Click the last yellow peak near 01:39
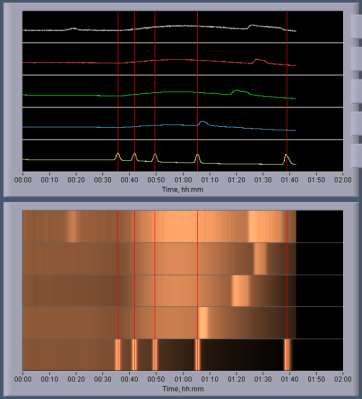The image size is (362, 399). (286, 159)
